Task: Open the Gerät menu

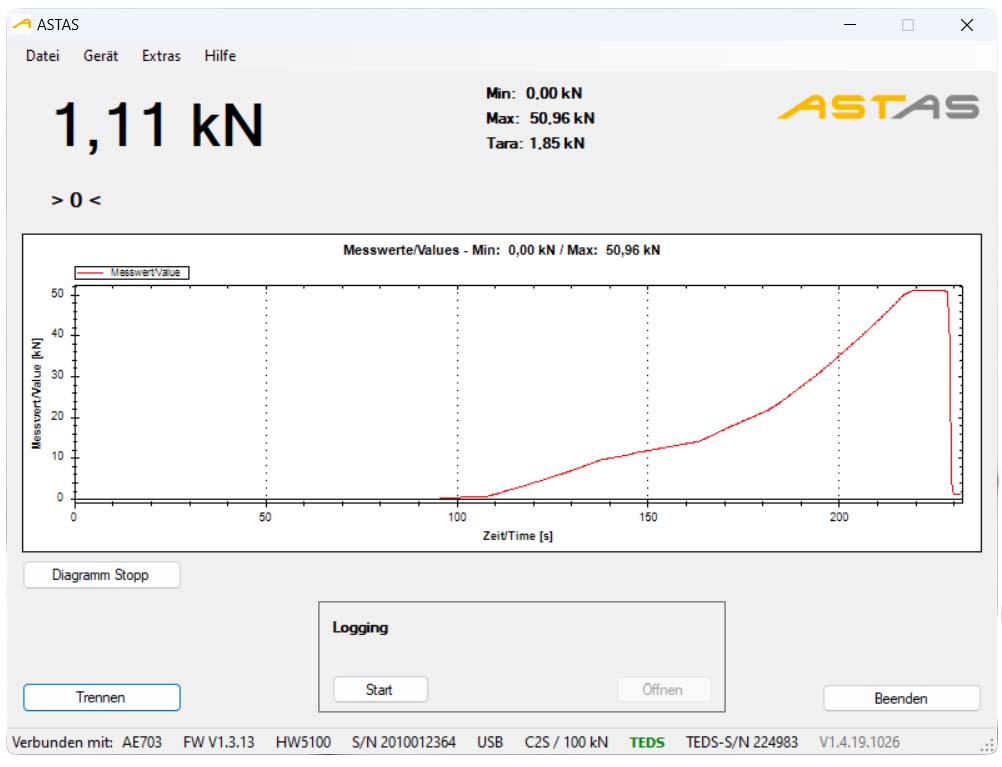Action: (x=101, y=56)
